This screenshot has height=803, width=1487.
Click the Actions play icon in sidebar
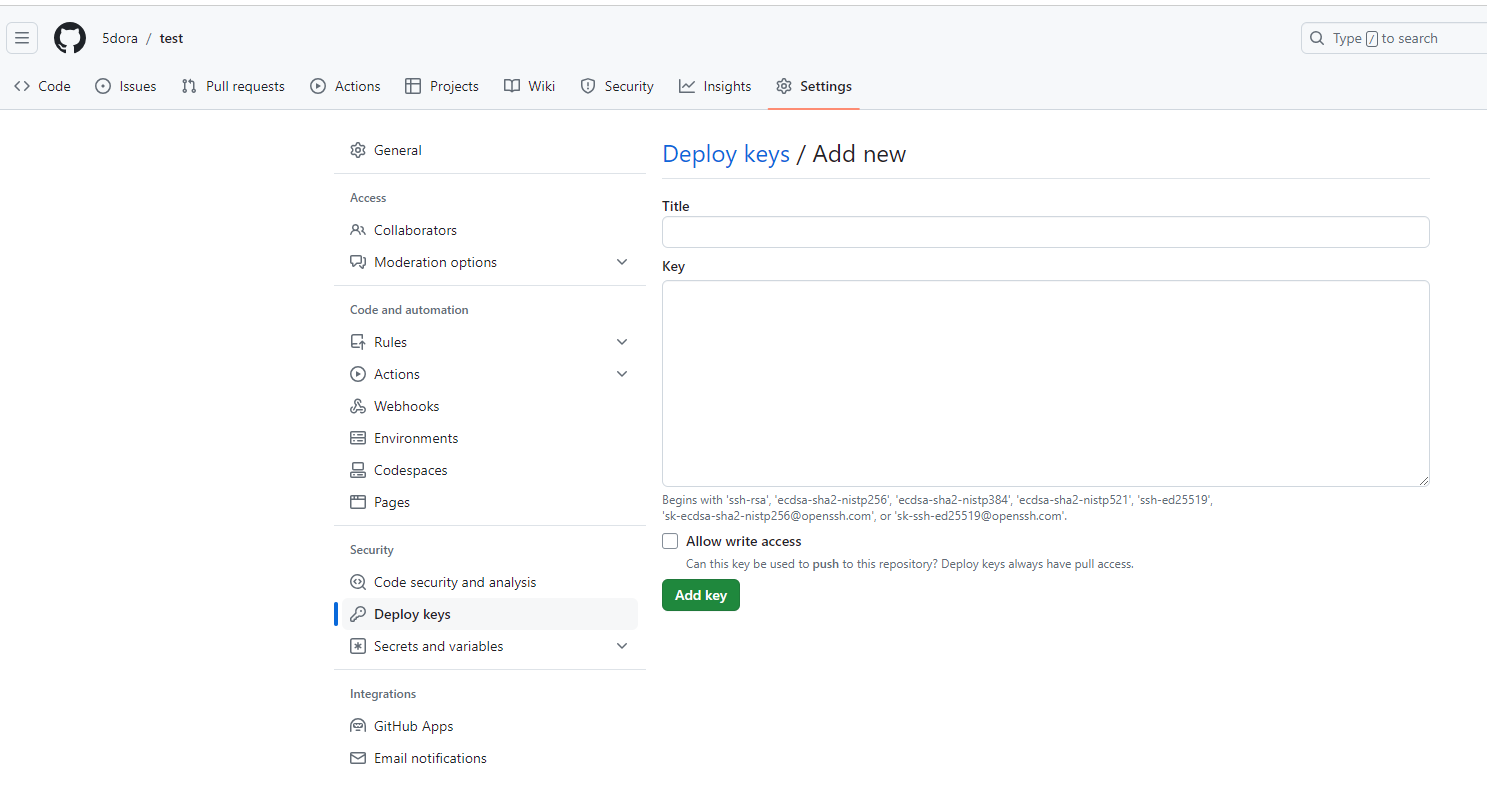[358, 374]
